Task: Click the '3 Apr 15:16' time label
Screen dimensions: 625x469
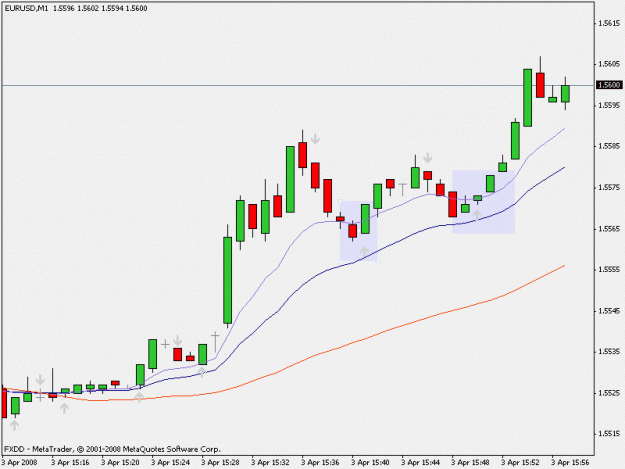Action: 70,463
